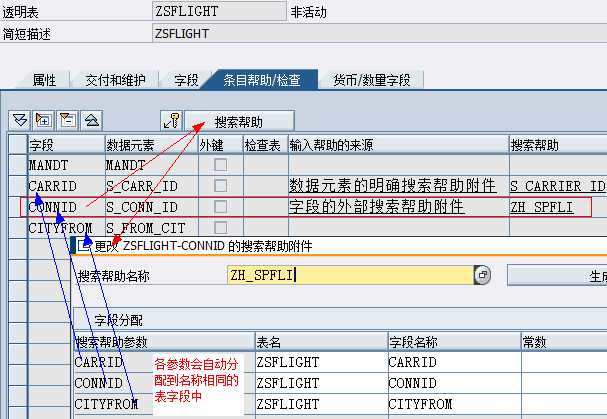
Task: Click the expand all rows toolbar icon
Action: [x=43, y=120]
